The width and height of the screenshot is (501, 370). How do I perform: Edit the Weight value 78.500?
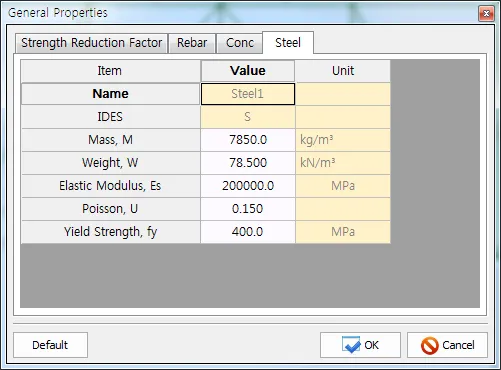click(x=248, y=163)
